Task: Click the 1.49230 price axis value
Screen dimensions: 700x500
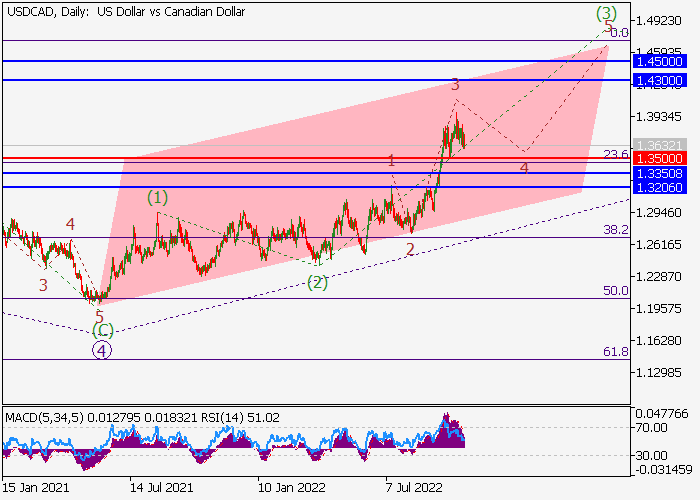Action: coord(659,21)
